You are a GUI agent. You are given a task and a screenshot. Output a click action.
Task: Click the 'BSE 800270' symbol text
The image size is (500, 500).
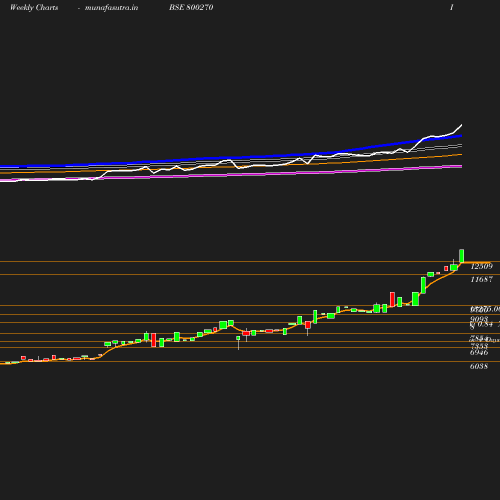(x=191, y=7)
